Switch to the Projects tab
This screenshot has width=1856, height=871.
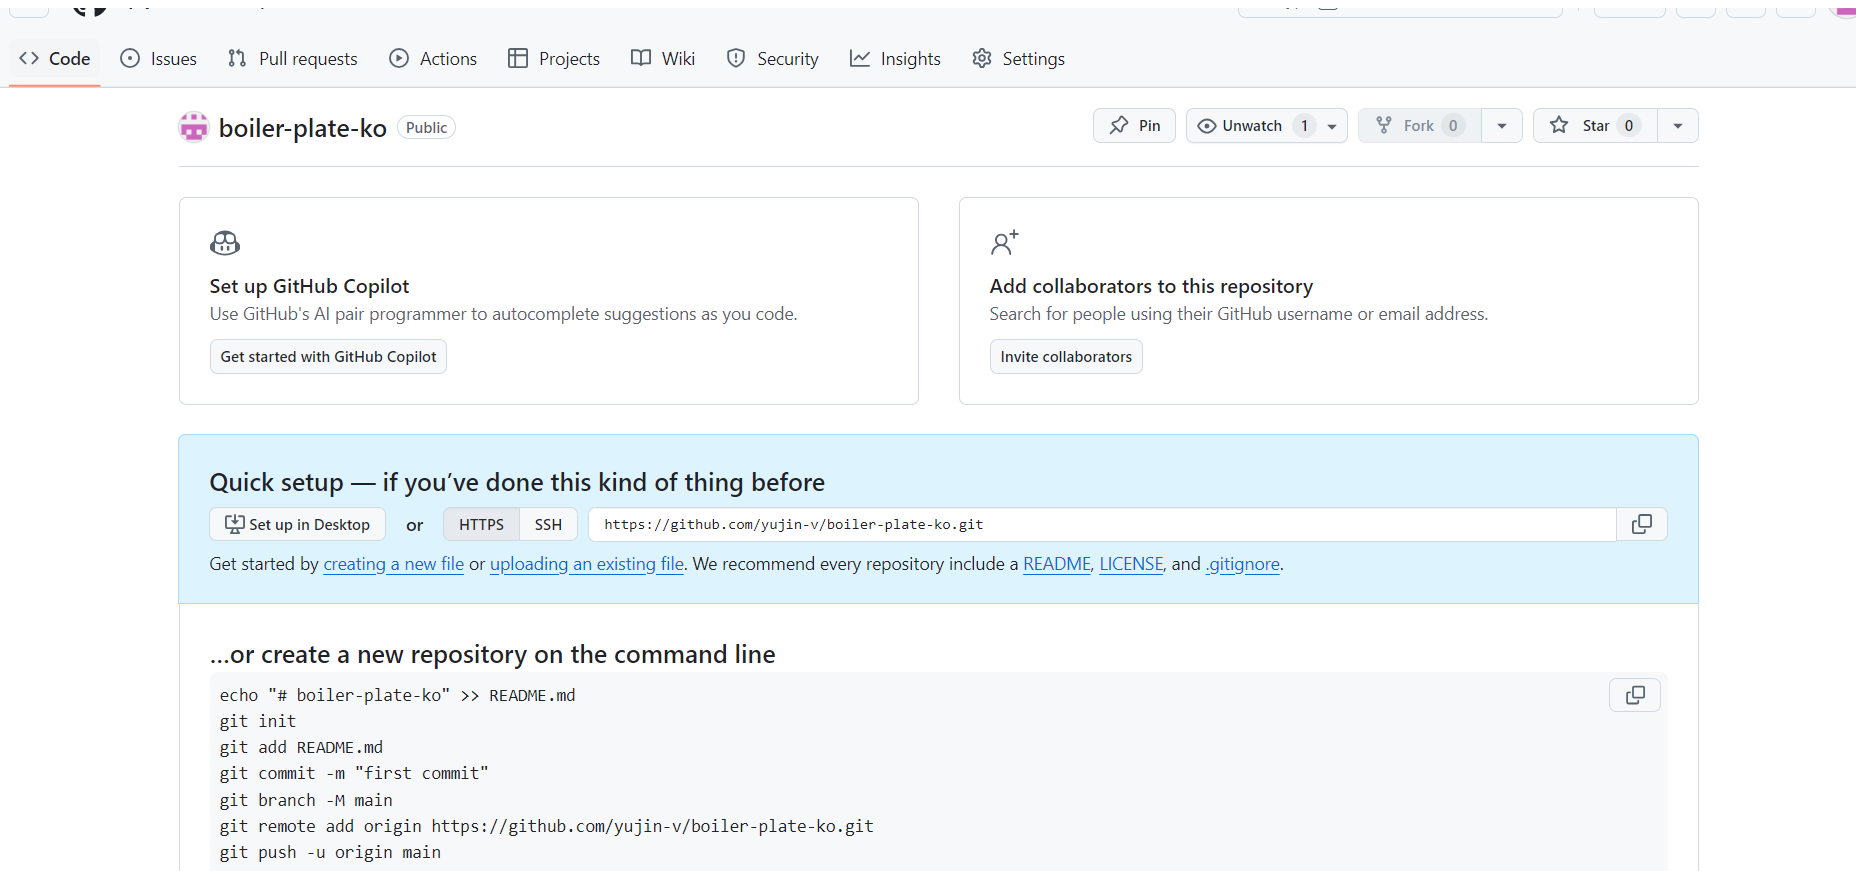click(554, 59)
